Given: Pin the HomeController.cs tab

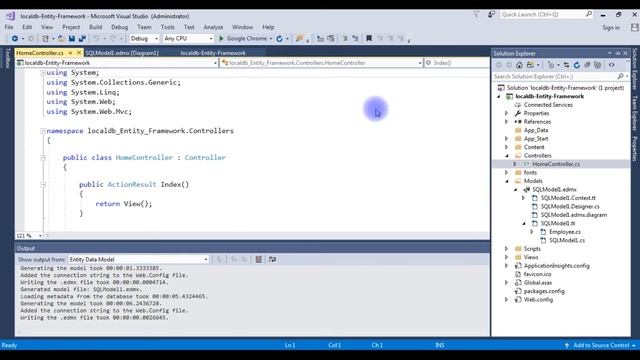Looking at the screenshot, I should click(70, 53).
